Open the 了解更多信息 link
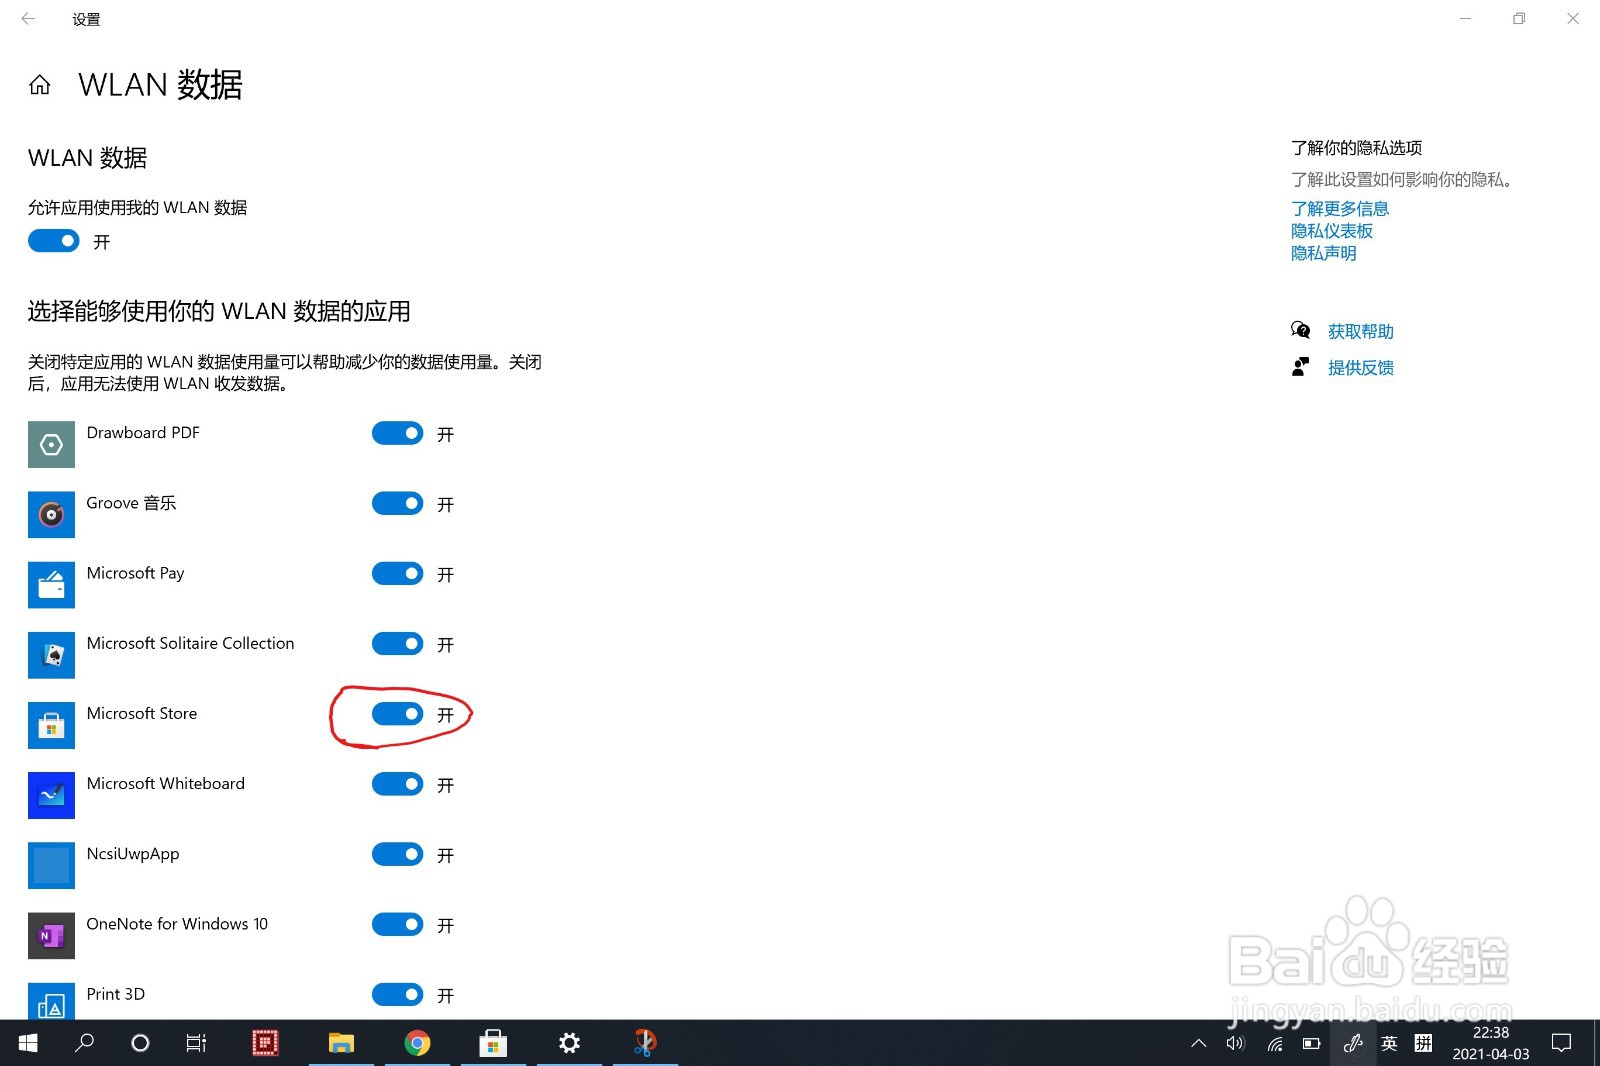 [x=1340, y=208]
